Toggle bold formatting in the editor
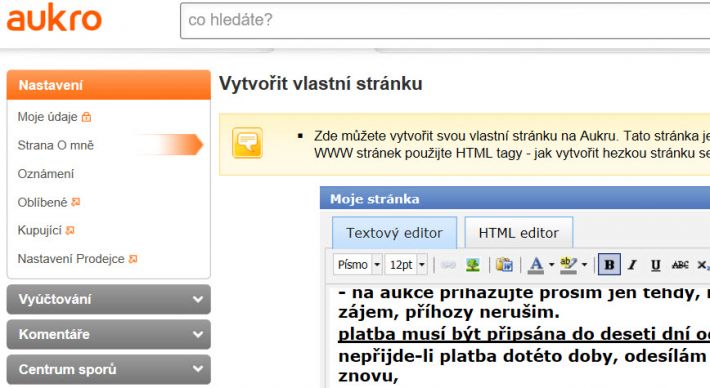Viewport: 710px width, 388px height. [609, 264]
